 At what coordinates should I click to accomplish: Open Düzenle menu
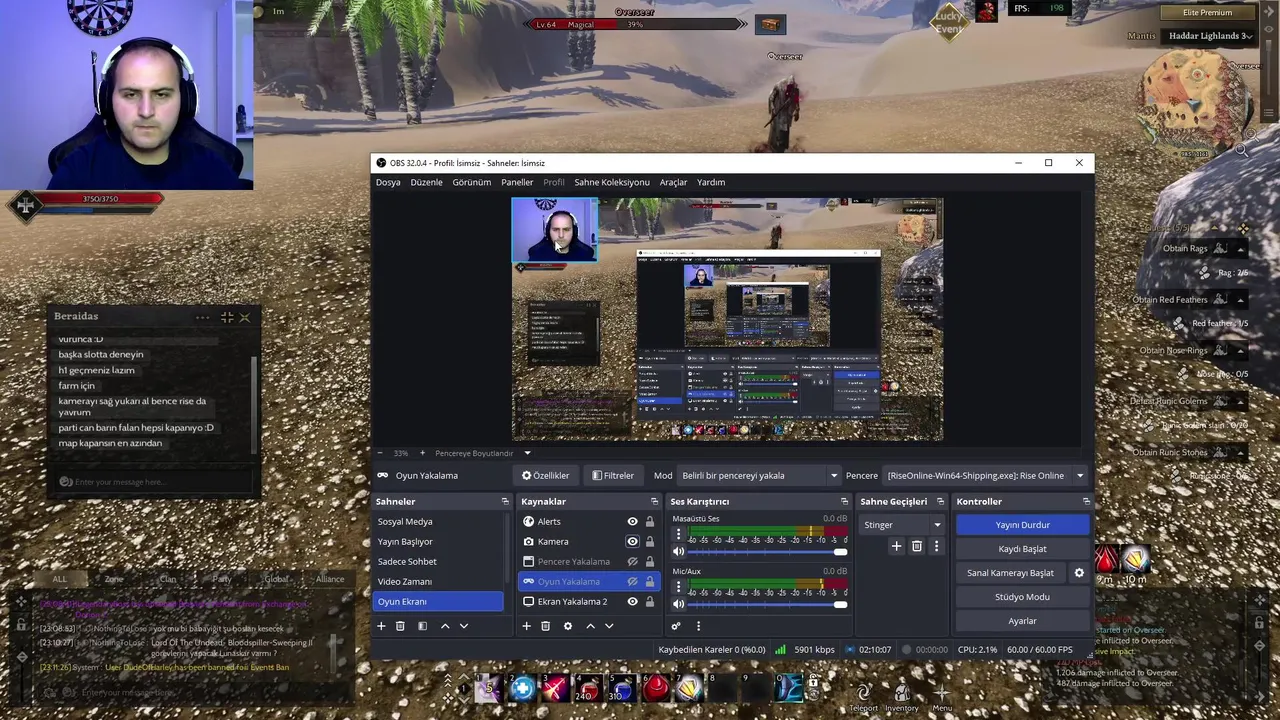click(x=426, y=182)
